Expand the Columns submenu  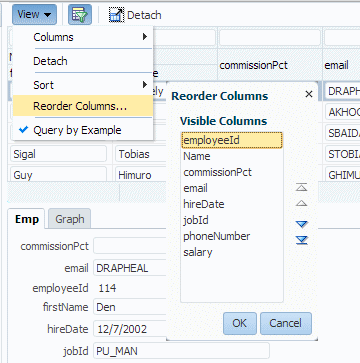[x=83, y=37]
